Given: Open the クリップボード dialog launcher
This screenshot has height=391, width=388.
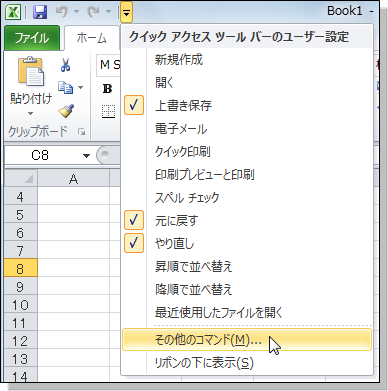Looking at the screenshot, I should 81,132.
